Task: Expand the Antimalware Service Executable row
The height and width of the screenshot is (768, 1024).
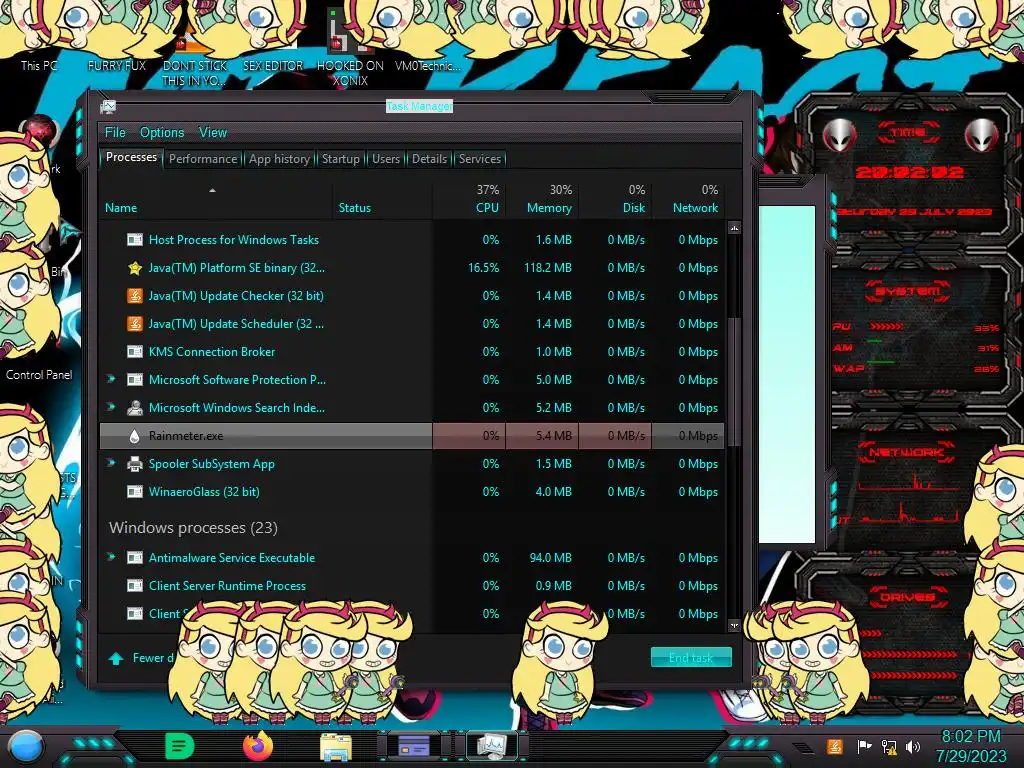Action: pos(111,558)
